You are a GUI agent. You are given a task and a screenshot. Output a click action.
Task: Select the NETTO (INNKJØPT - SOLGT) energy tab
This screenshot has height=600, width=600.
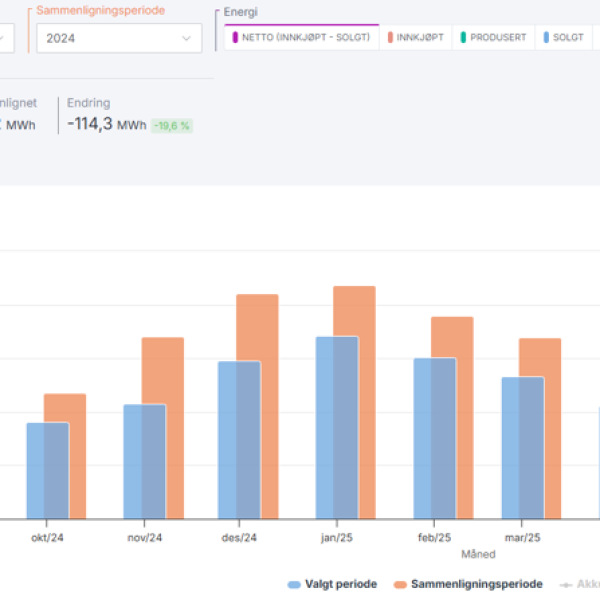pos(301,37)
